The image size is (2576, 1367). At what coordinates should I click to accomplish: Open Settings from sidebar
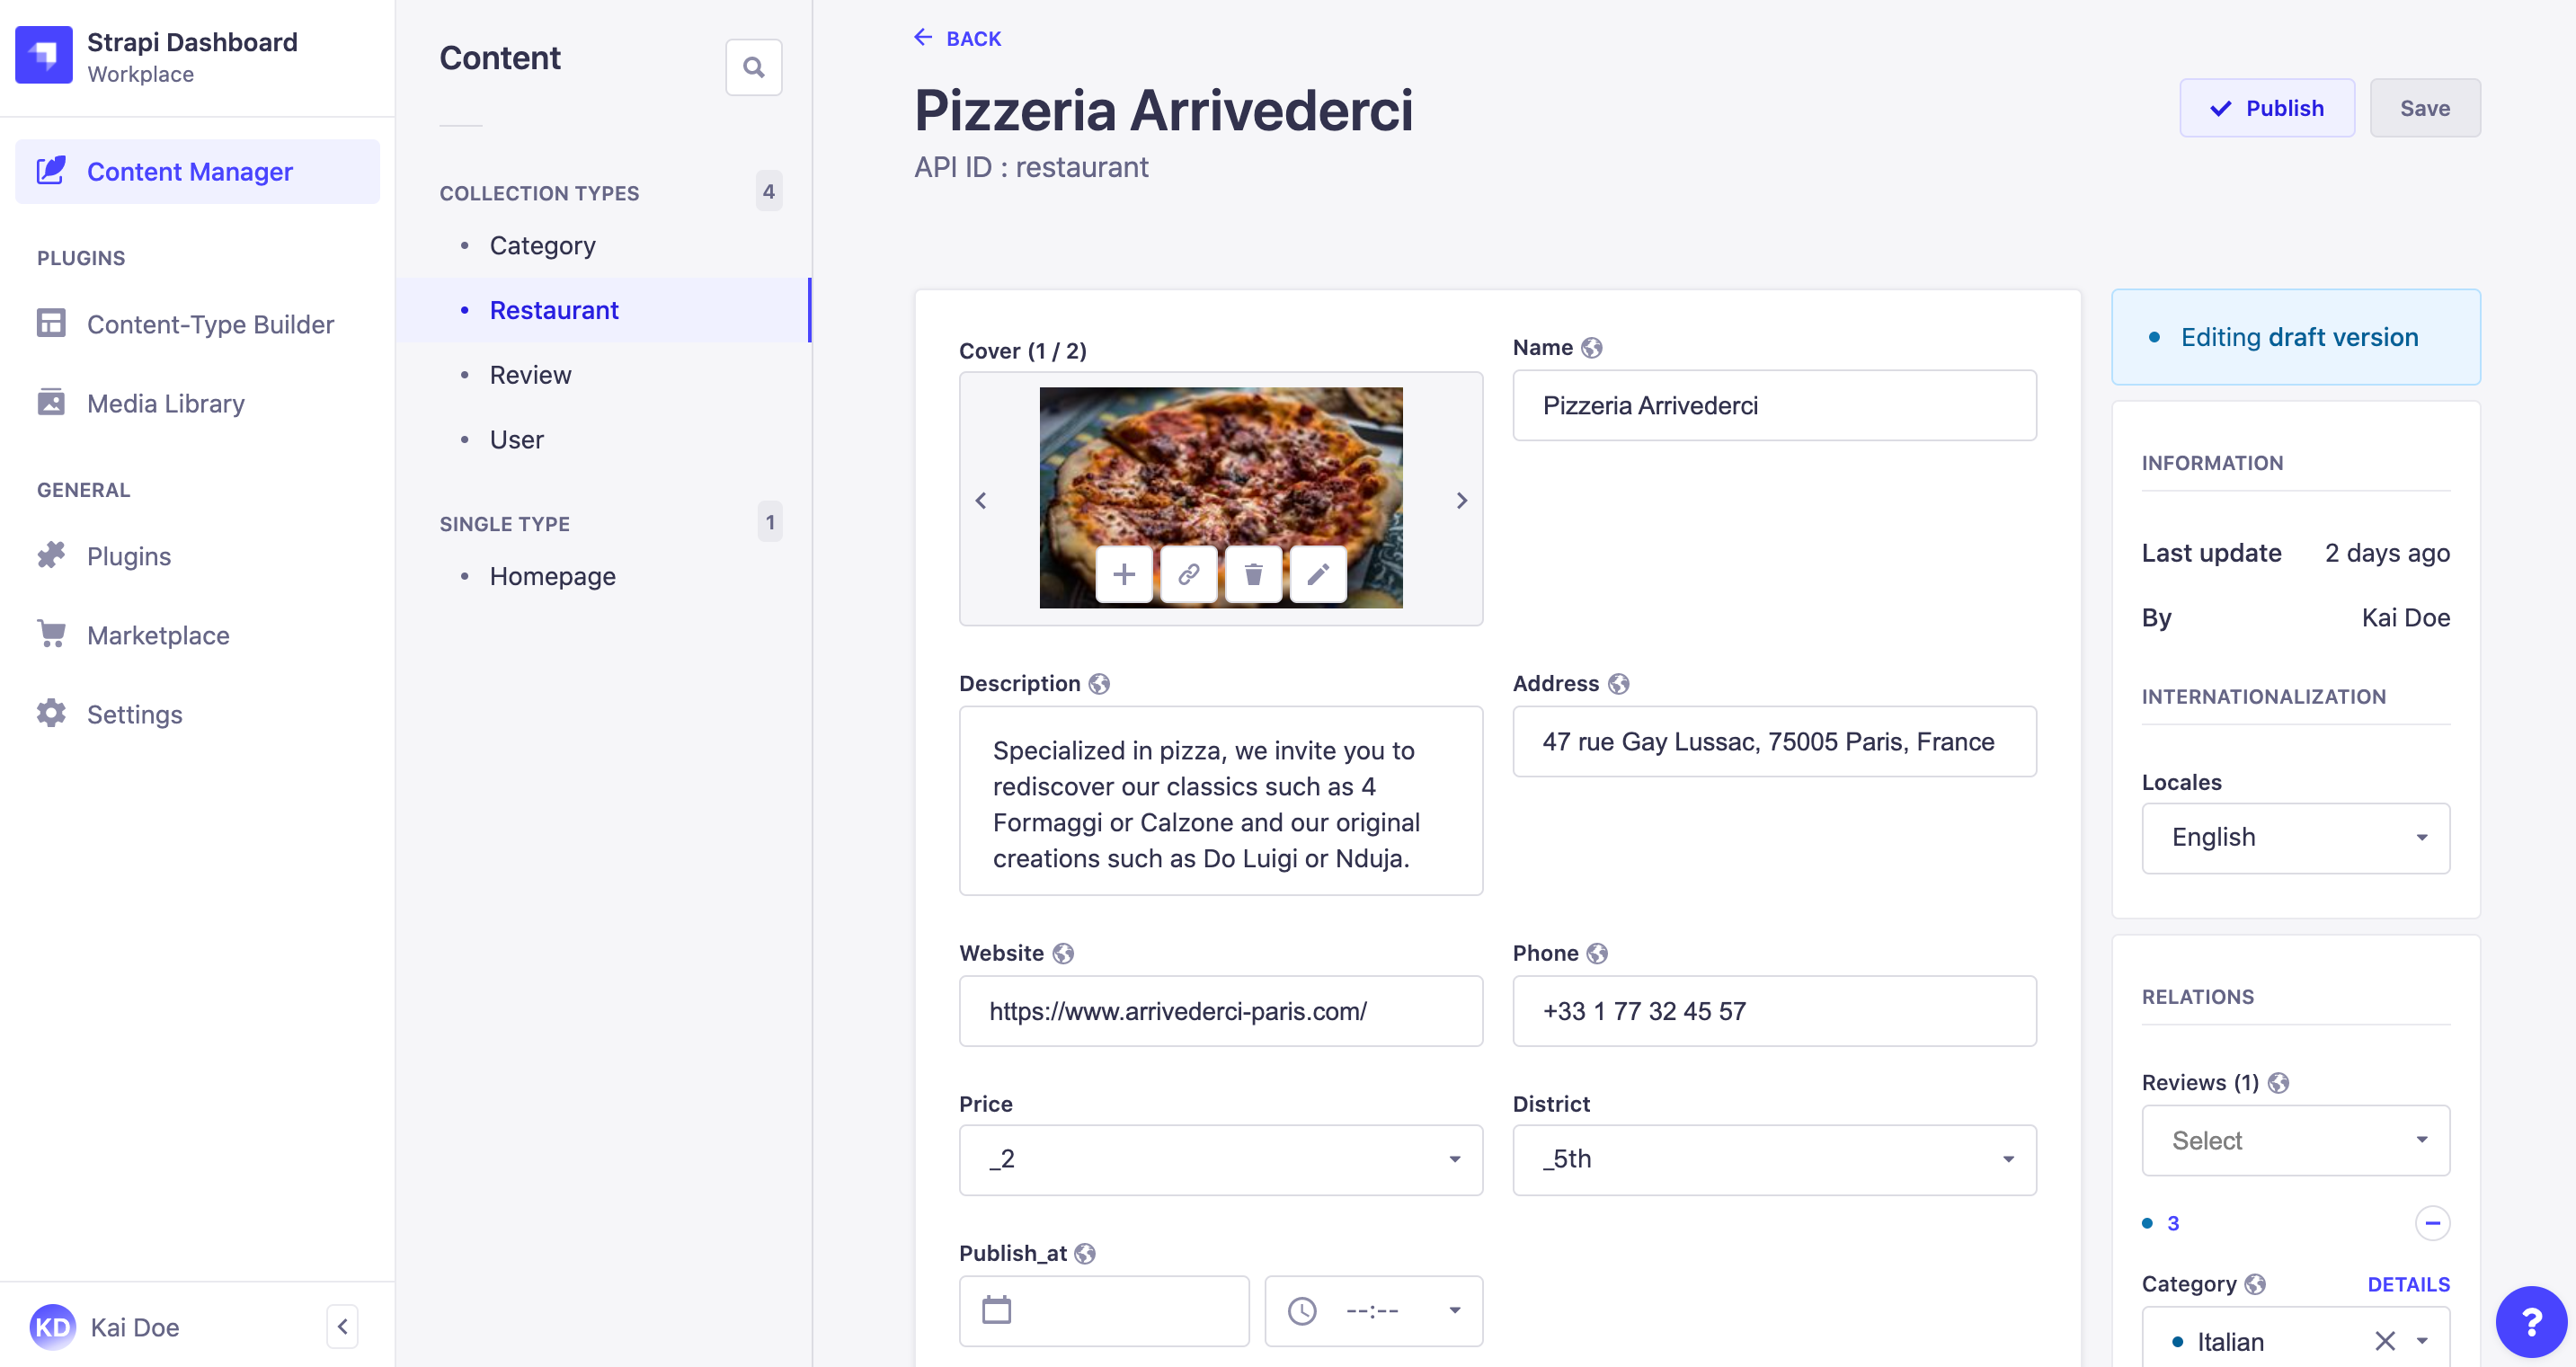(x=135, y=713)
